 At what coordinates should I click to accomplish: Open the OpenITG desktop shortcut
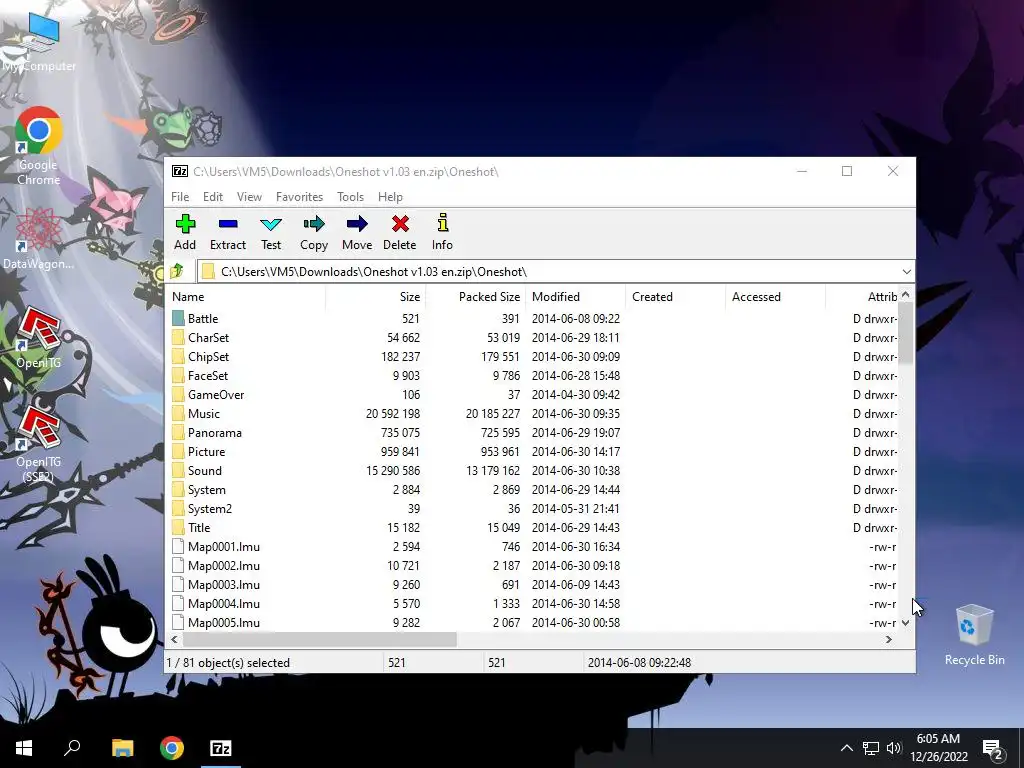[x=39, y=338]
